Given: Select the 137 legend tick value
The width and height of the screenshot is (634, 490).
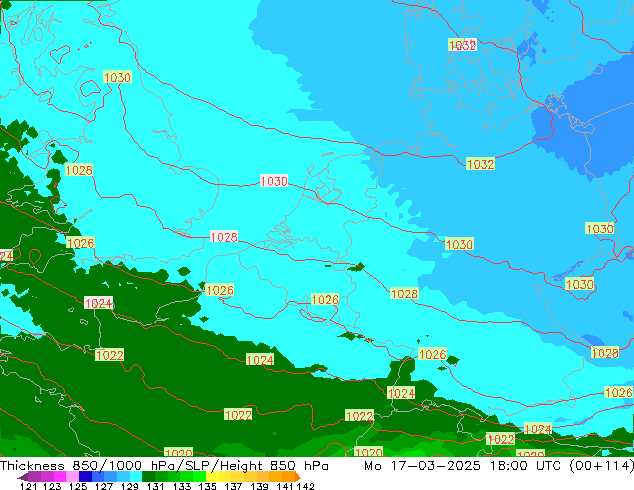Looking at the screenshot, I should coord(233,486).
